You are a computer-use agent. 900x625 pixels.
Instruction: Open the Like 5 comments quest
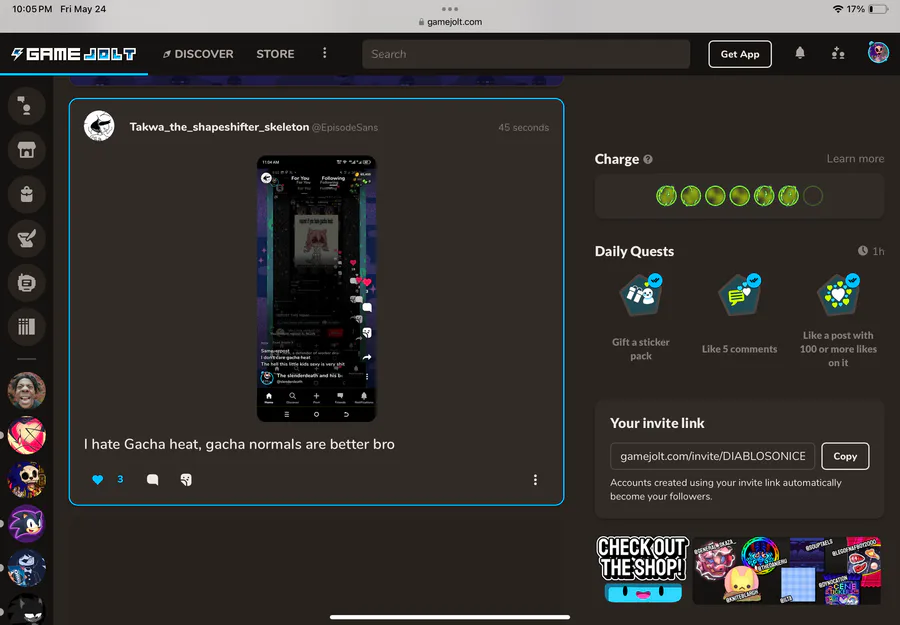[739, 315]
